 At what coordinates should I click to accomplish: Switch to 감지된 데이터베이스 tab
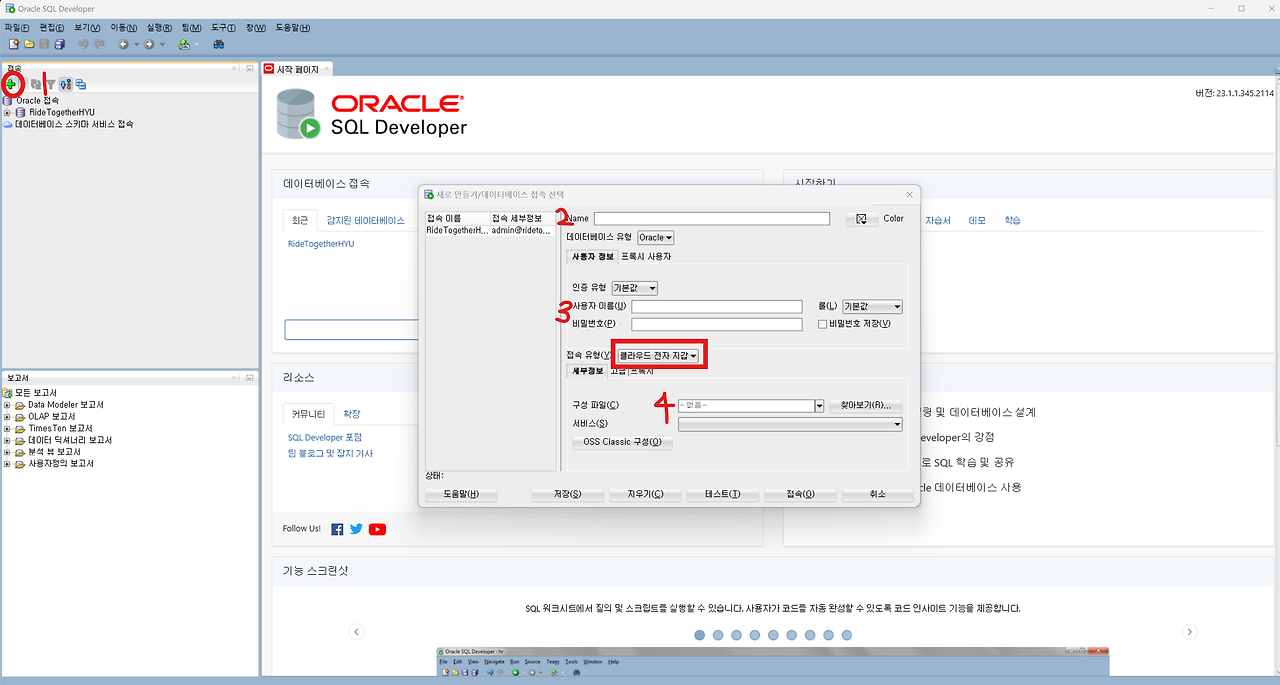[366, 220]
